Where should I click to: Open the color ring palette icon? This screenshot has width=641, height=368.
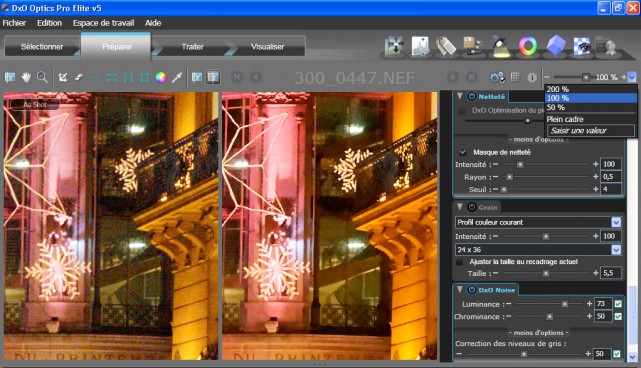528,46
